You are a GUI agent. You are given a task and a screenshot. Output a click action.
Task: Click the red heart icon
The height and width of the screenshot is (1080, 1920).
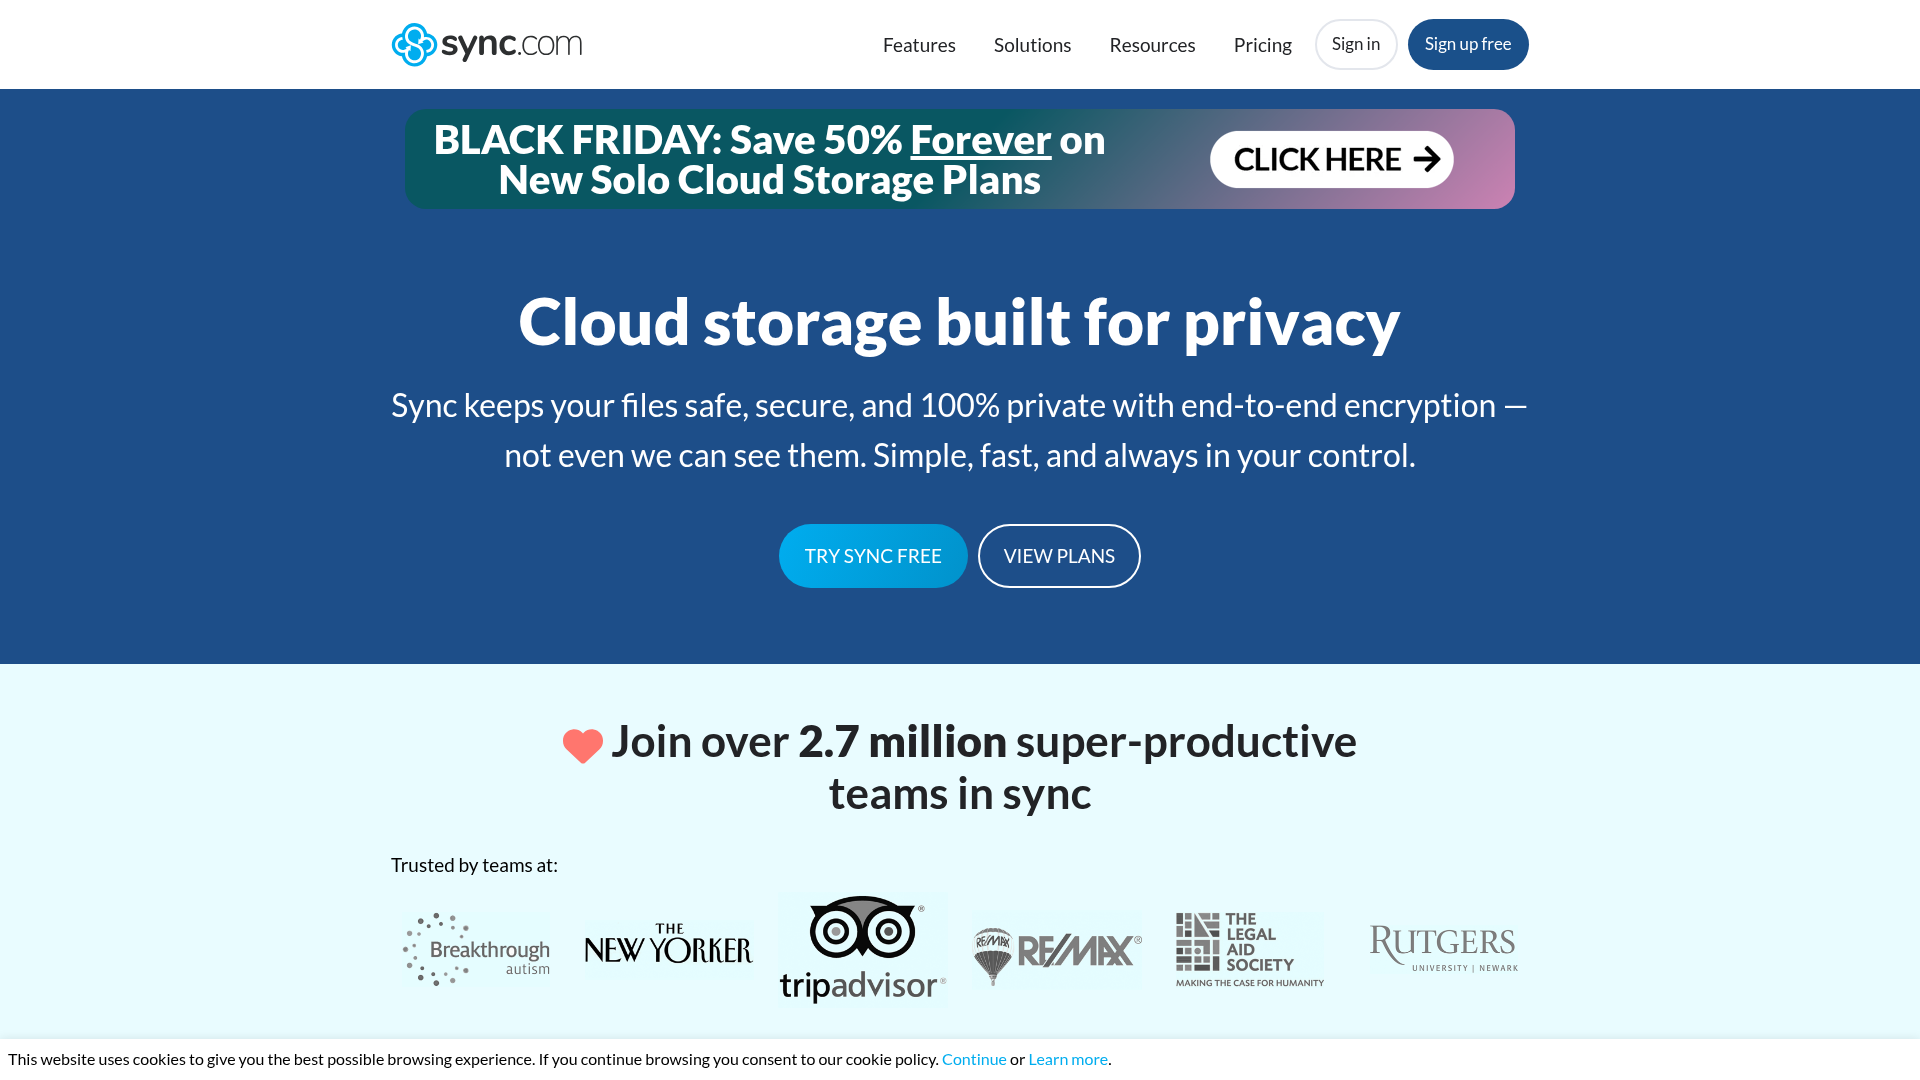pos(582,744)
